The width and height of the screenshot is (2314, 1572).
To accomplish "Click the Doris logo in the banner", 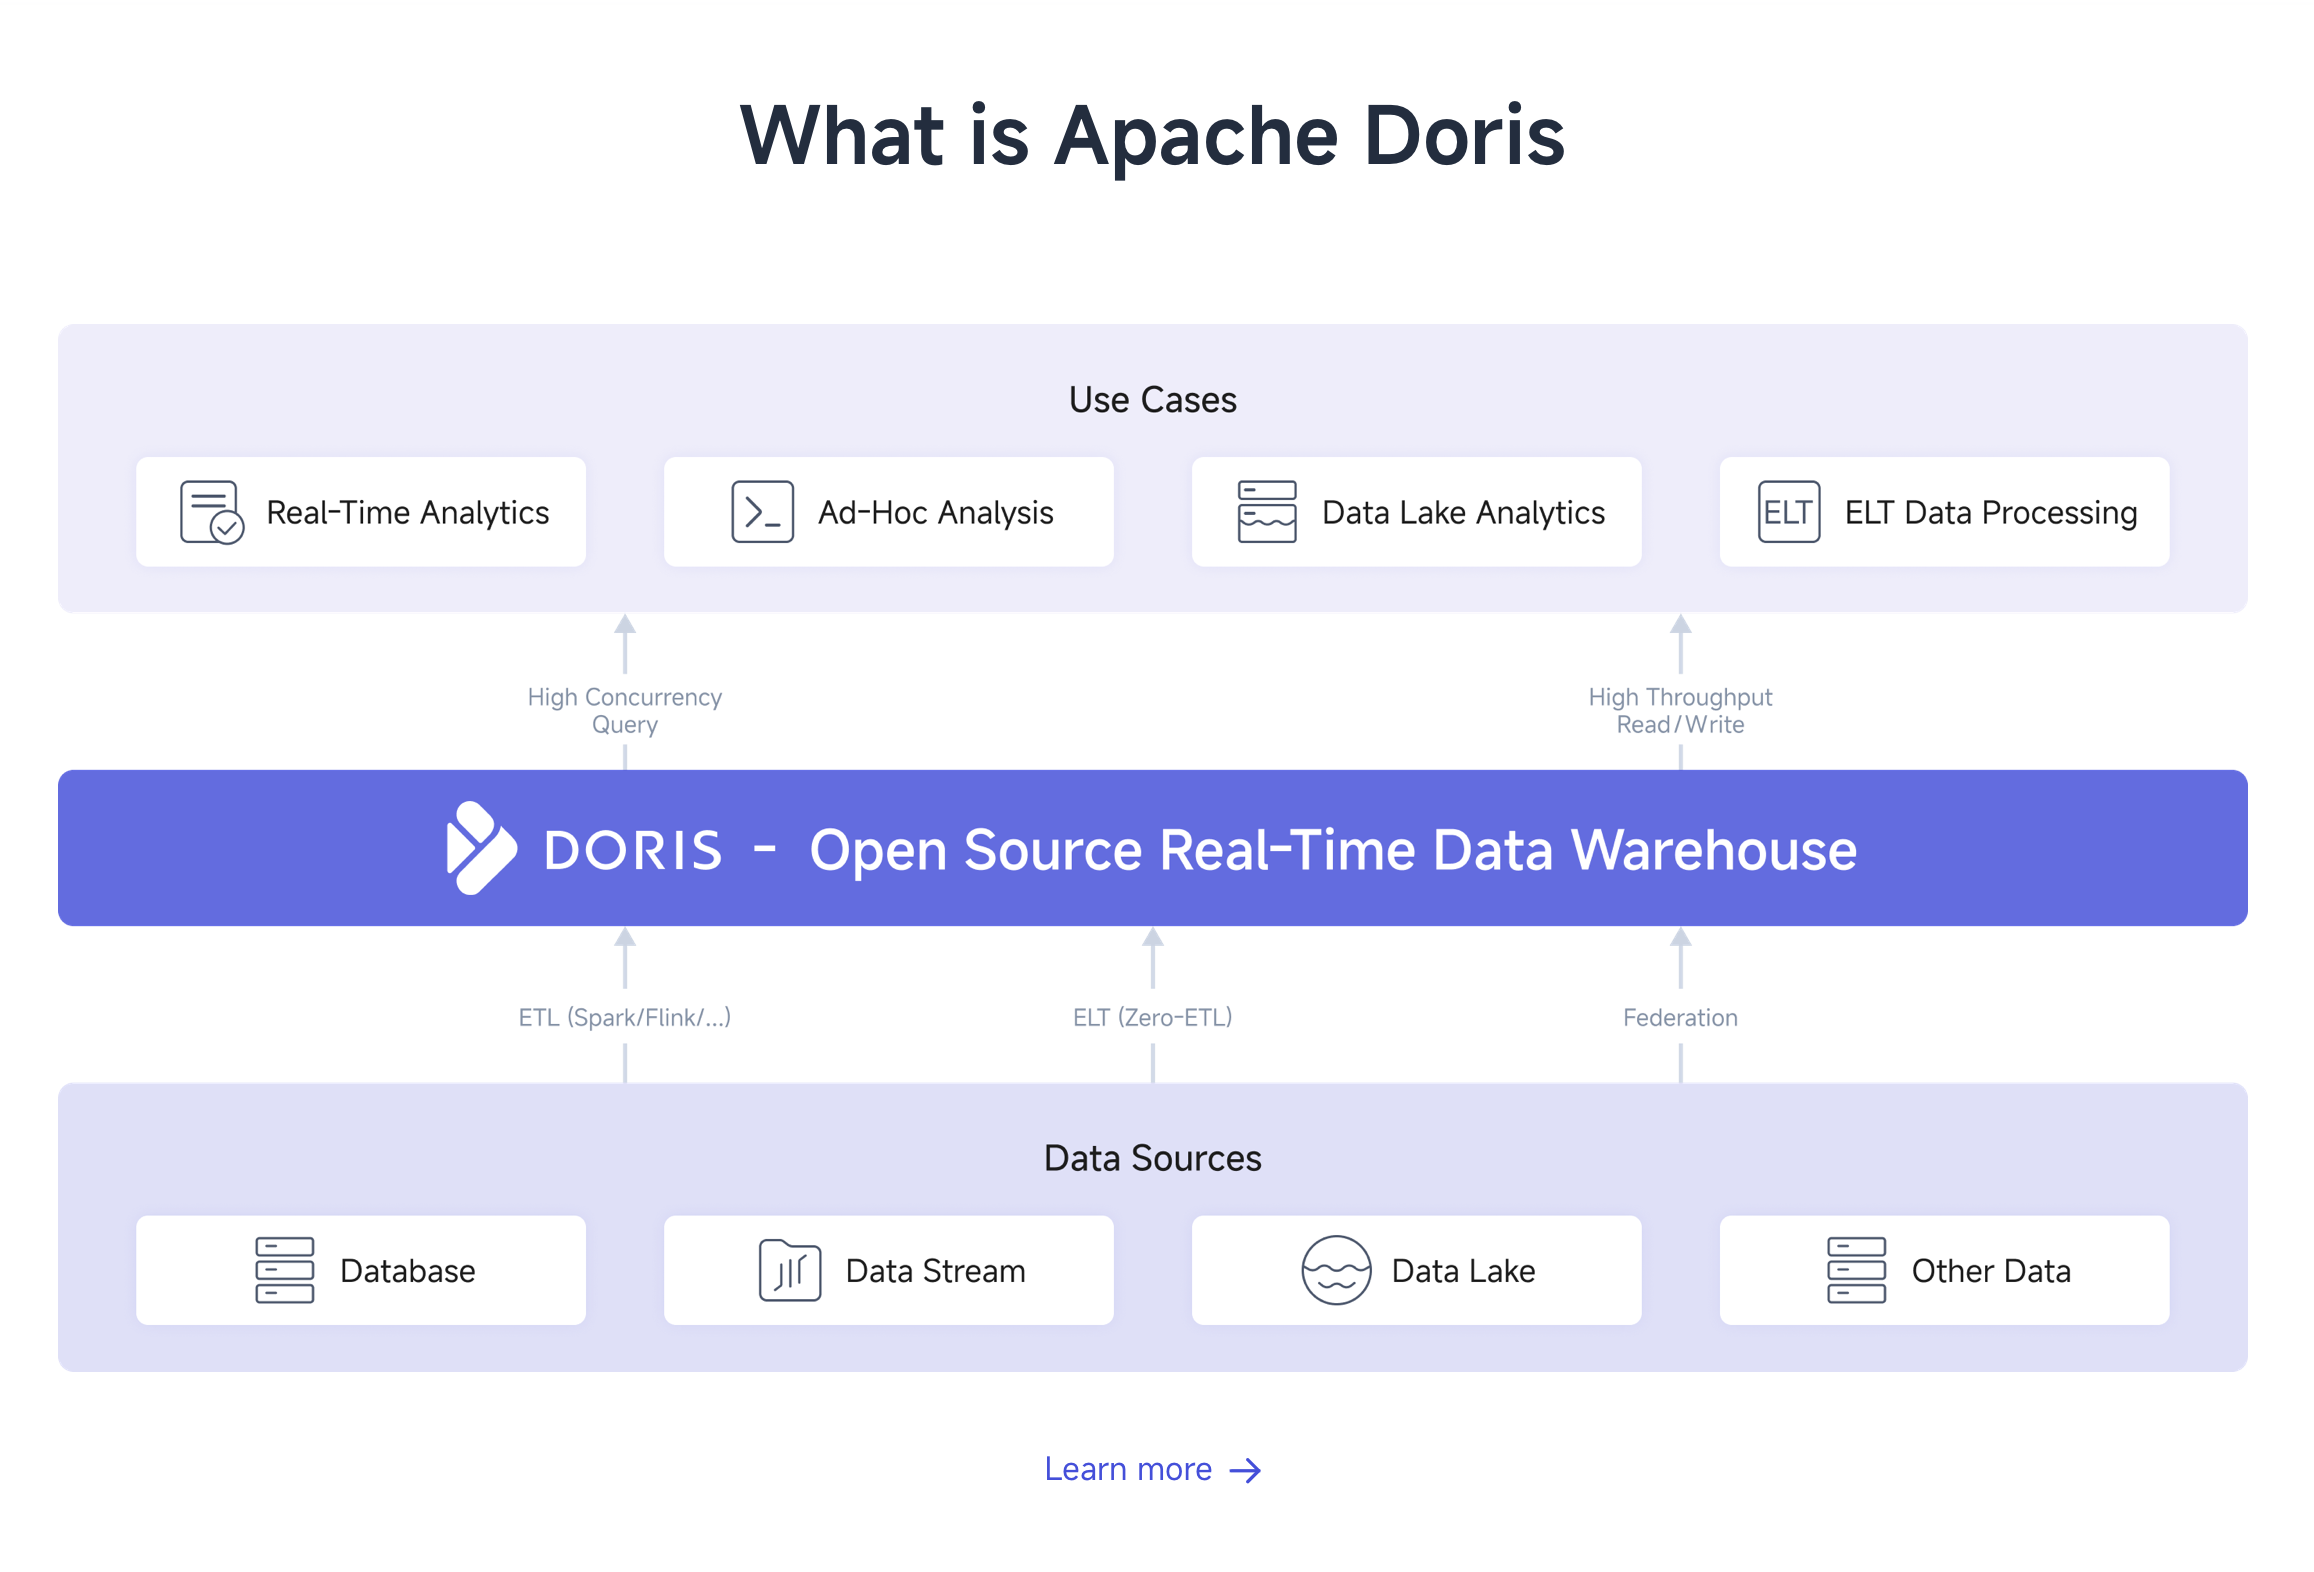I will click(x=482, y=849).
